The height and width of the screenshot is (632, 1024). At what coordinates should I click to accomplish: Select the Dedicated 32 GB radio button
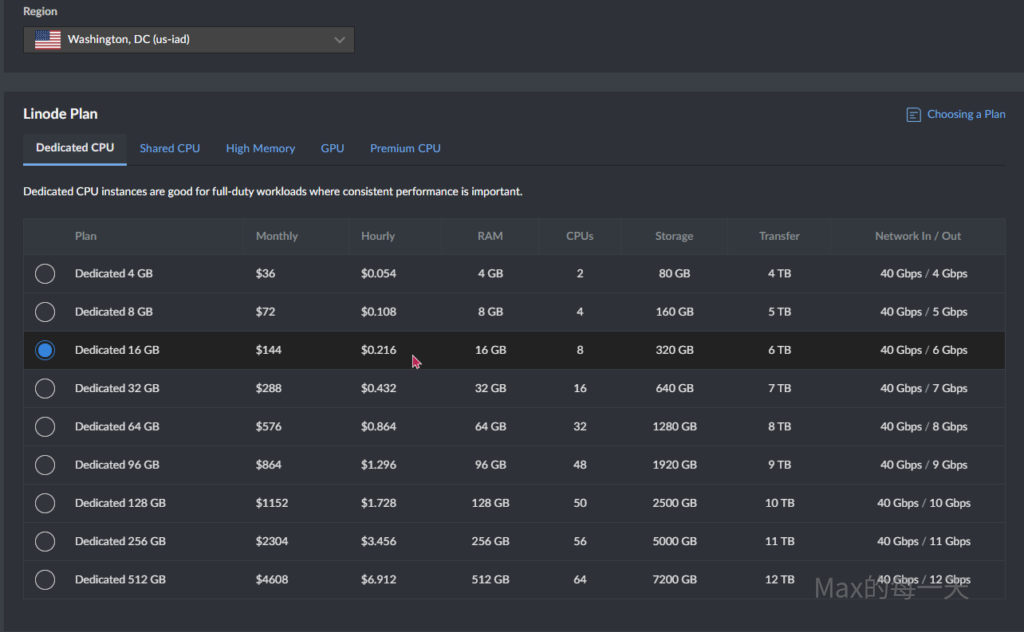(45, 388)
